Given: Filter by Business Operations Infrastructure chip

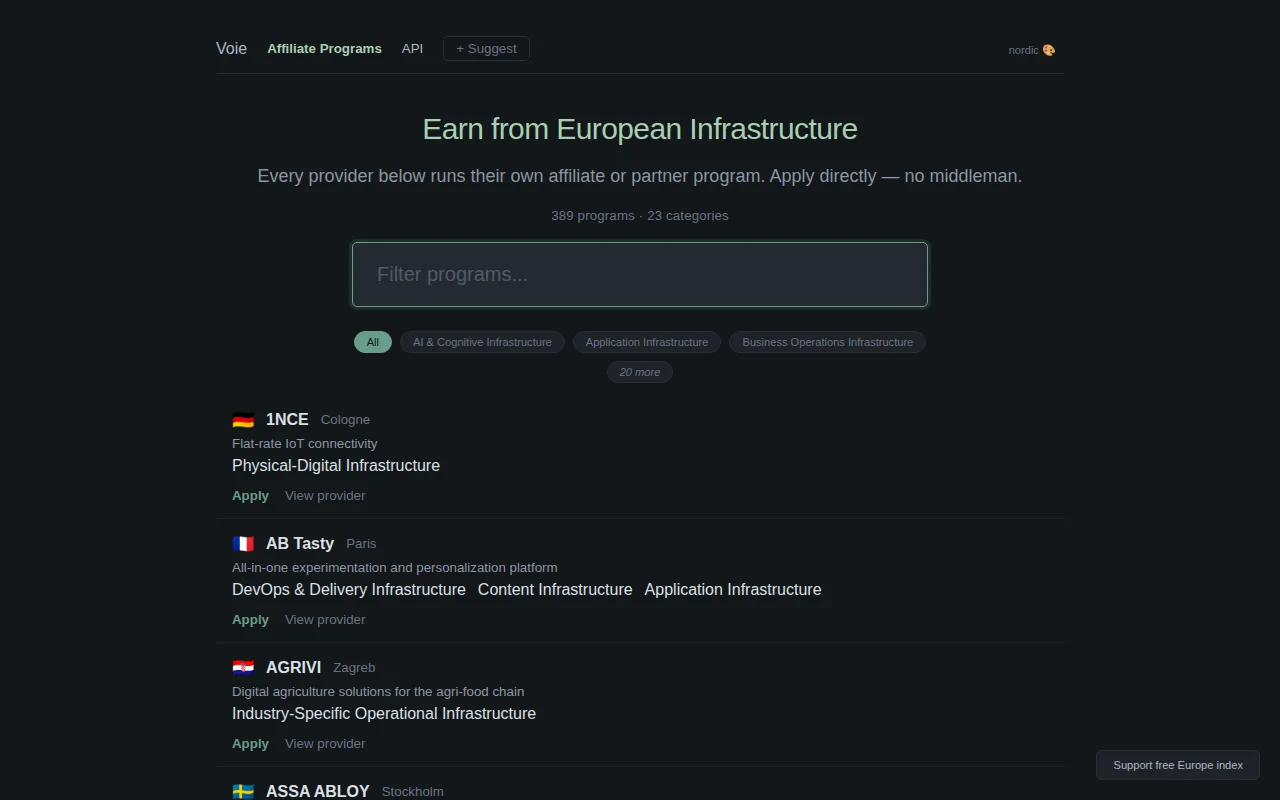Looking at the screenshot, I should (x=827, y=342).
